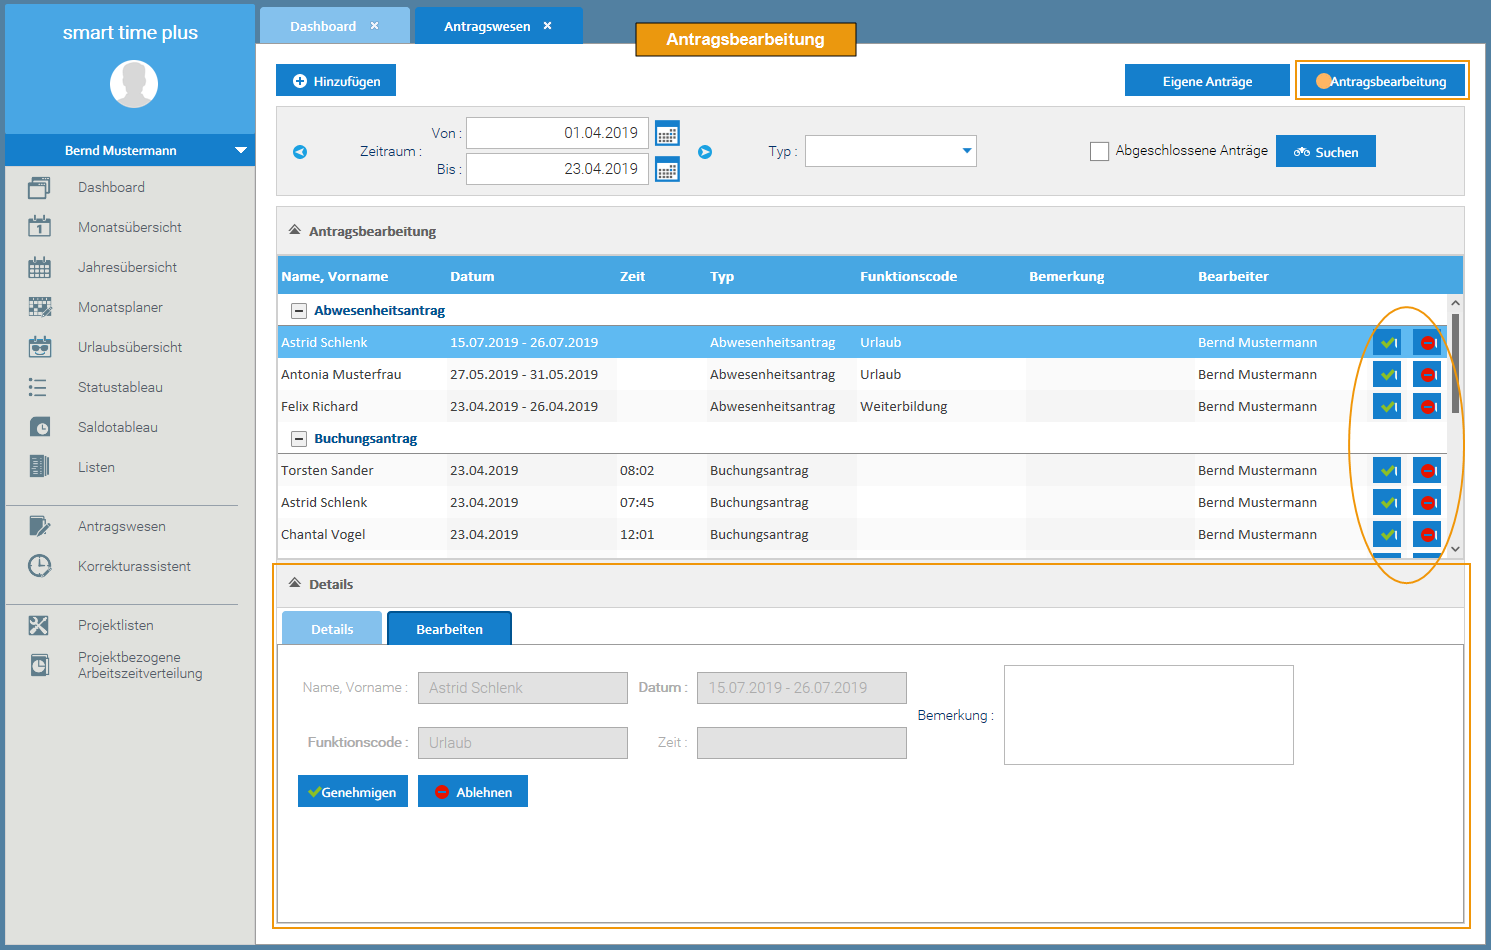The image size is (1491, 950).
Task: Open the Typ dropdown
Action: 891,151
